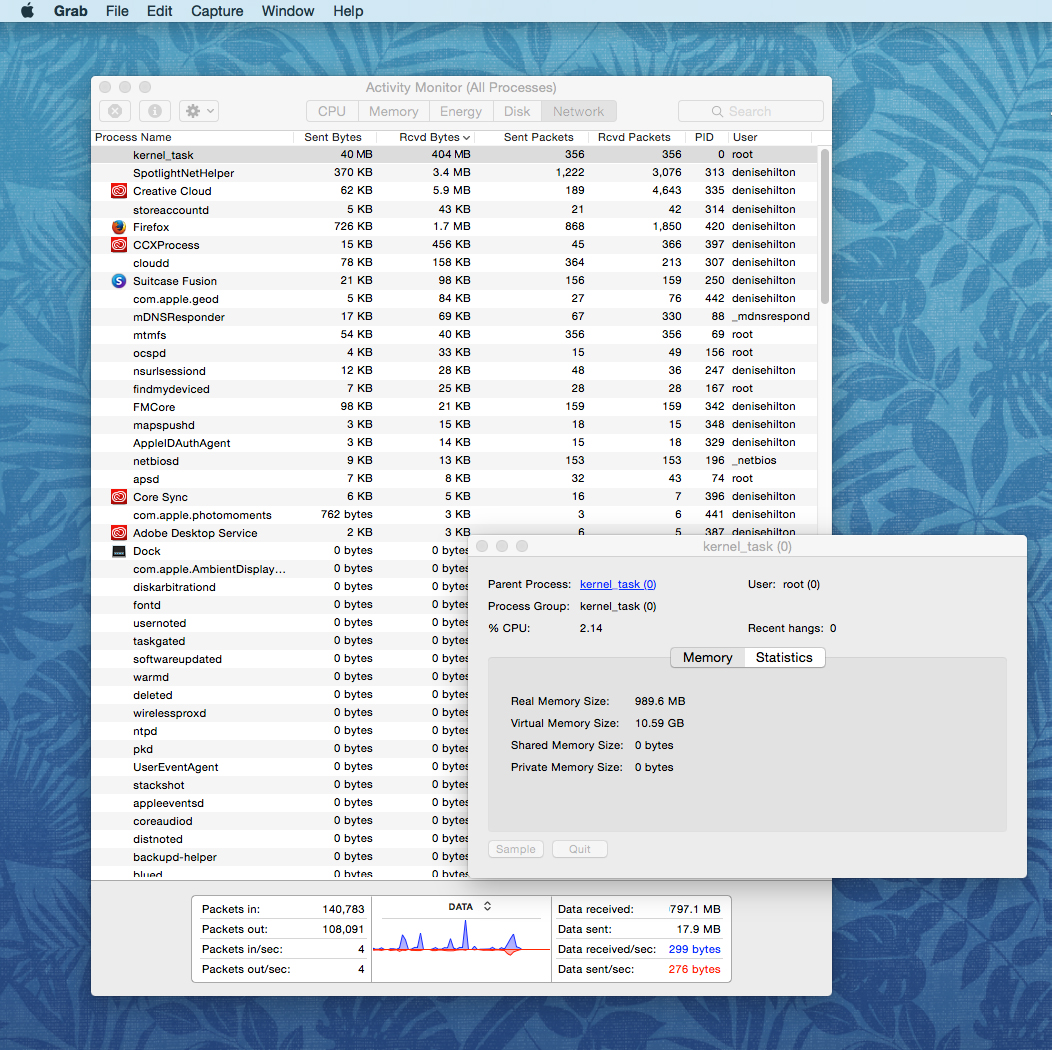Viewport: 1052px width, 1050px height.
Task: Click the Apple menu icon
Action: 28,11
